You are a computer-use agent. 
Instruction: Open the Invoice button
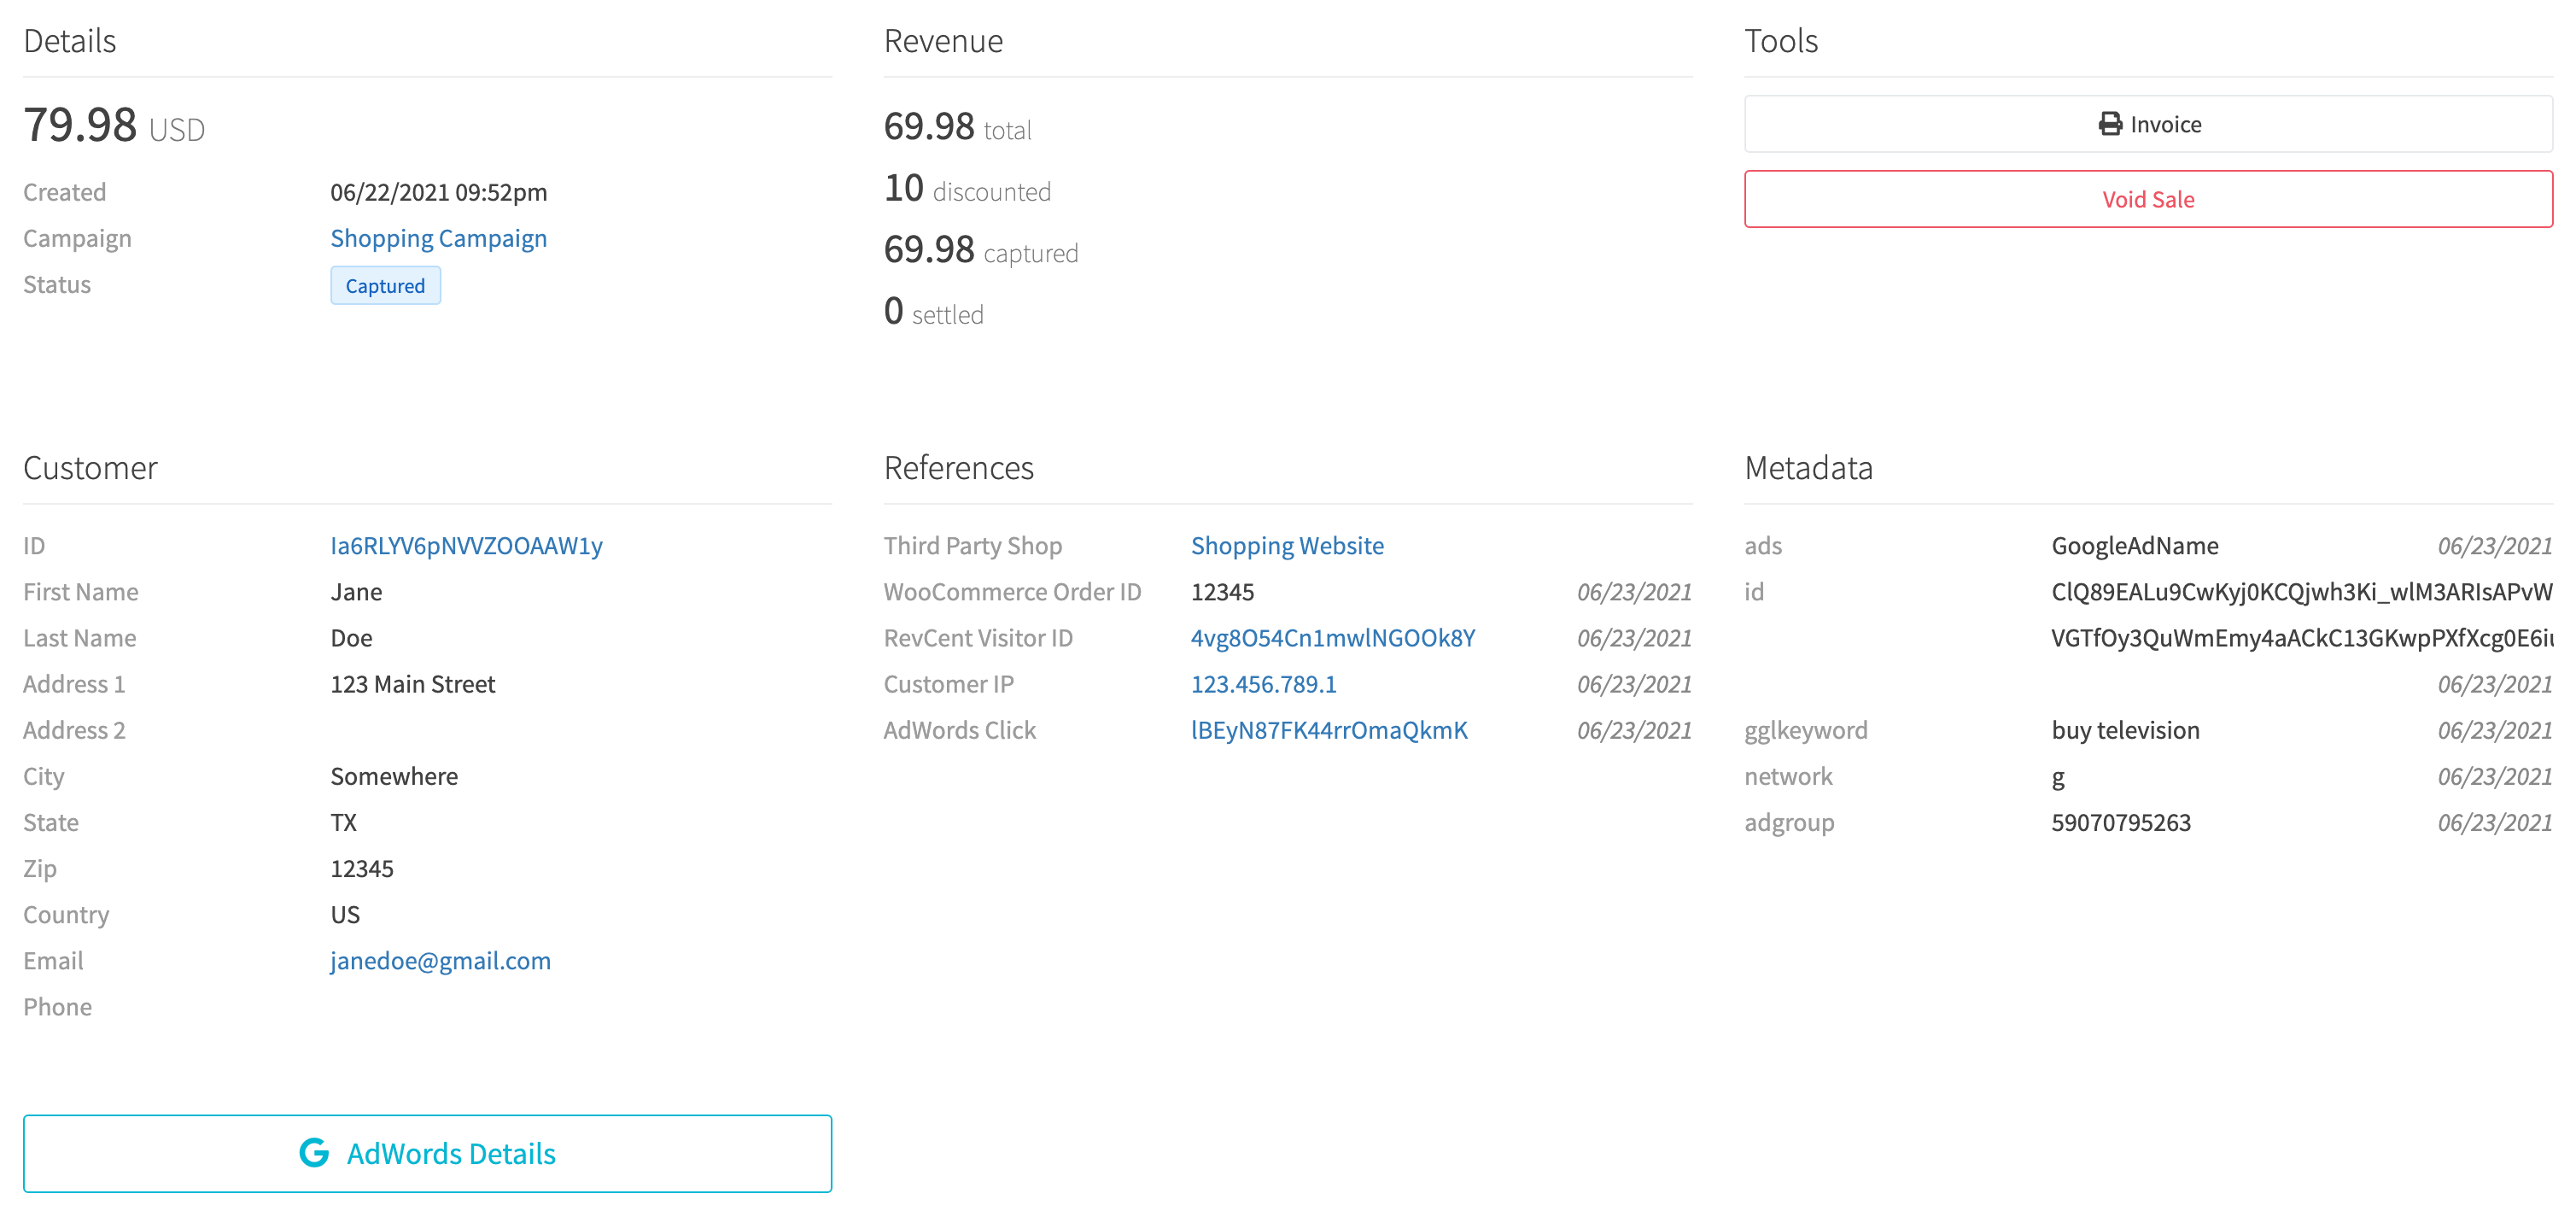pyautogui.click(x=2148, y=124)
